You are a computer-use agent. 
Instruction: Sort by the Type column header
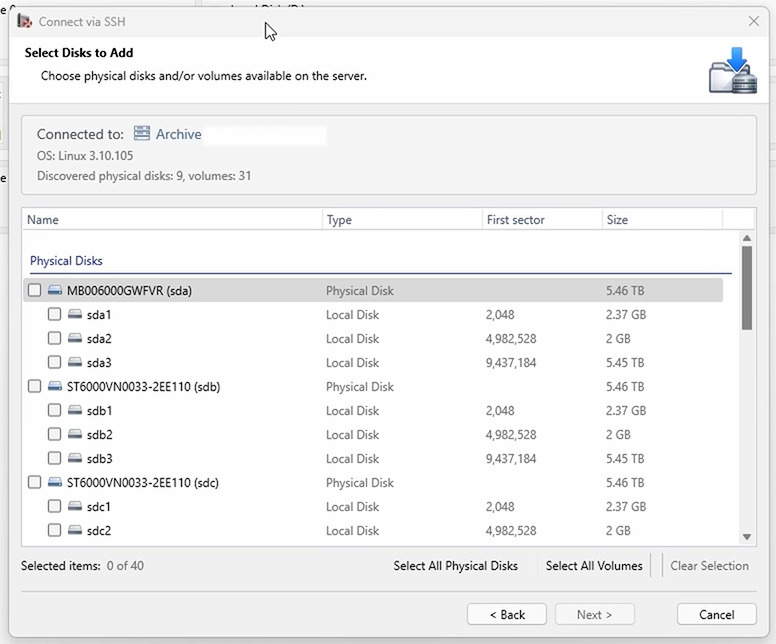click(x=402, y=219)
